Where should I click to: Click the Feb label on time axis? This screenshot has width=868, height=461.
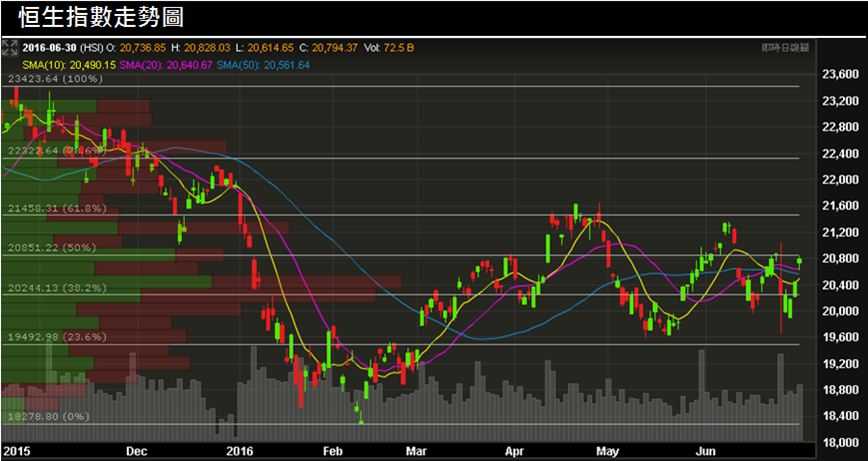(333, 450)
